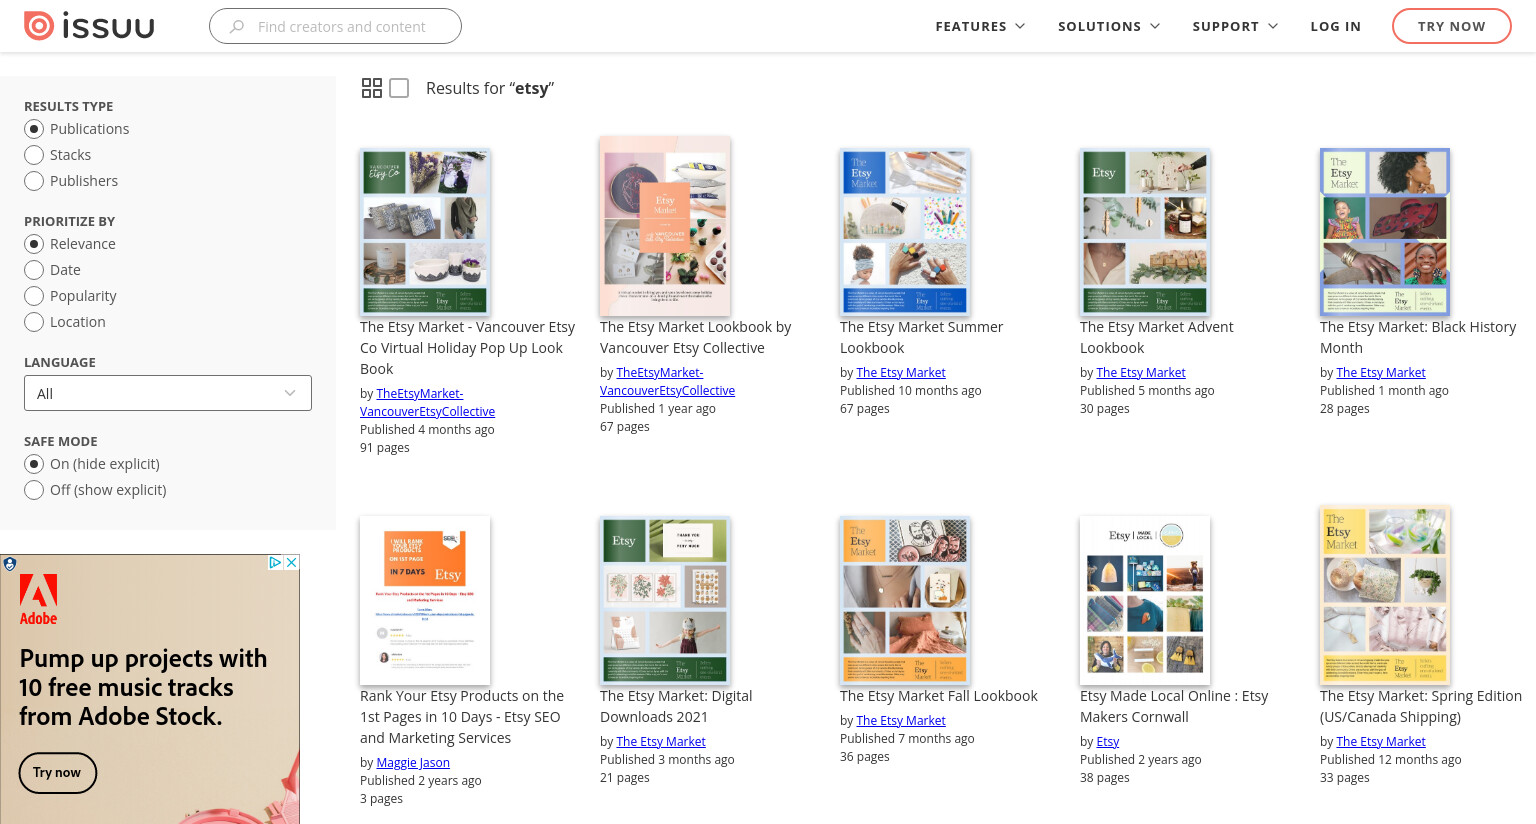Open The Etsy Market author under Advent Lookbook
This screenshot has width=1536, height=824.
(1141, 372)
